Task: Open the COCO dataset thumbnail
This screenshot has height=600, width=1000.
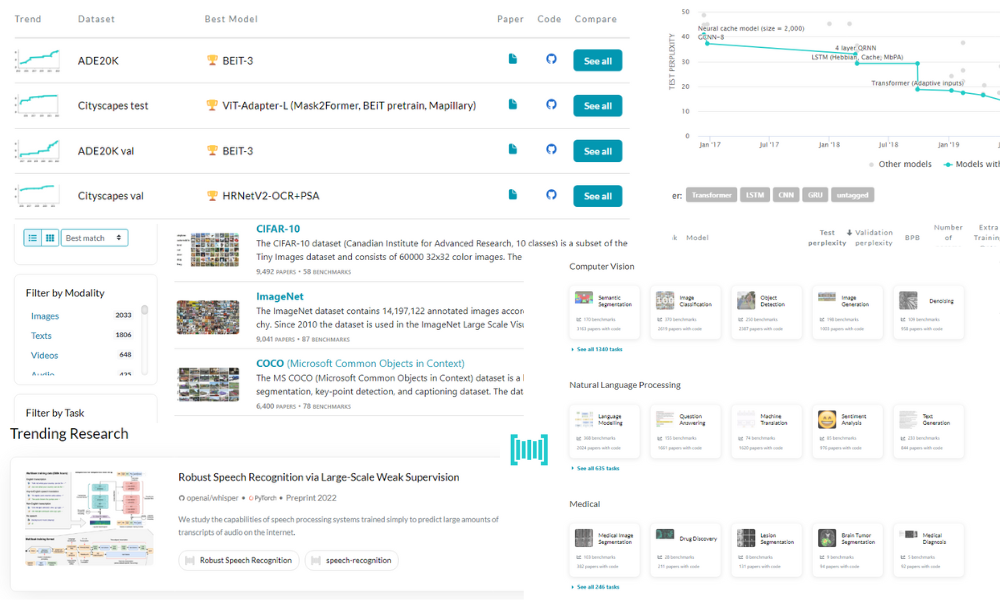Action: tap(208, 384)
